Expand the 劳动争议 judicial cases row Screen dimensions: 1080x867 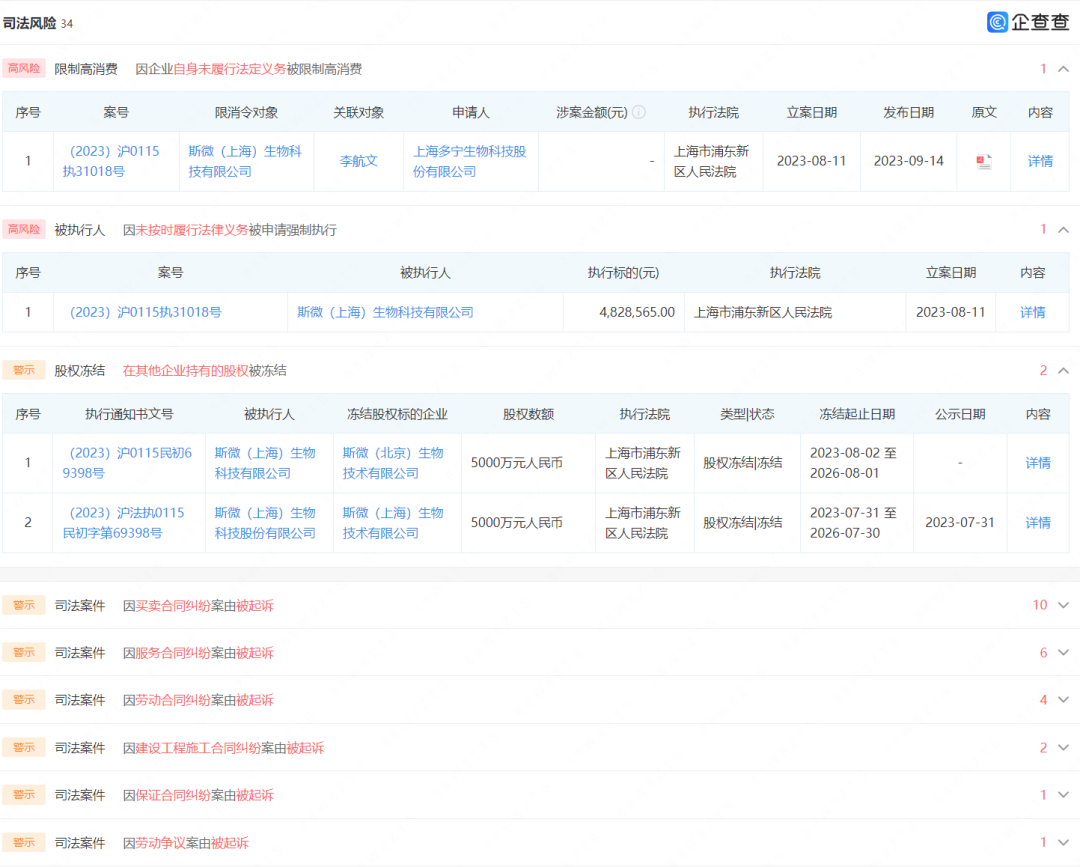pos(1062,843)
